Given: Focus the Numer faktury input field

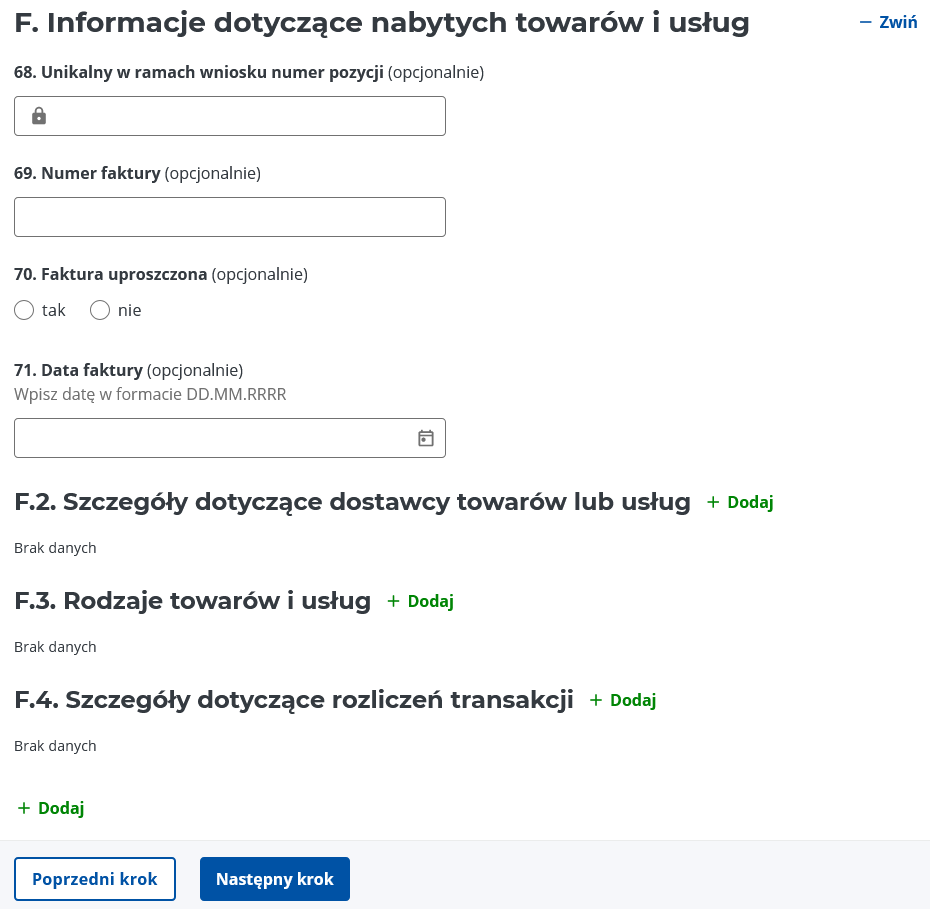Looking at the screenshot, I should tap(230, 217).
